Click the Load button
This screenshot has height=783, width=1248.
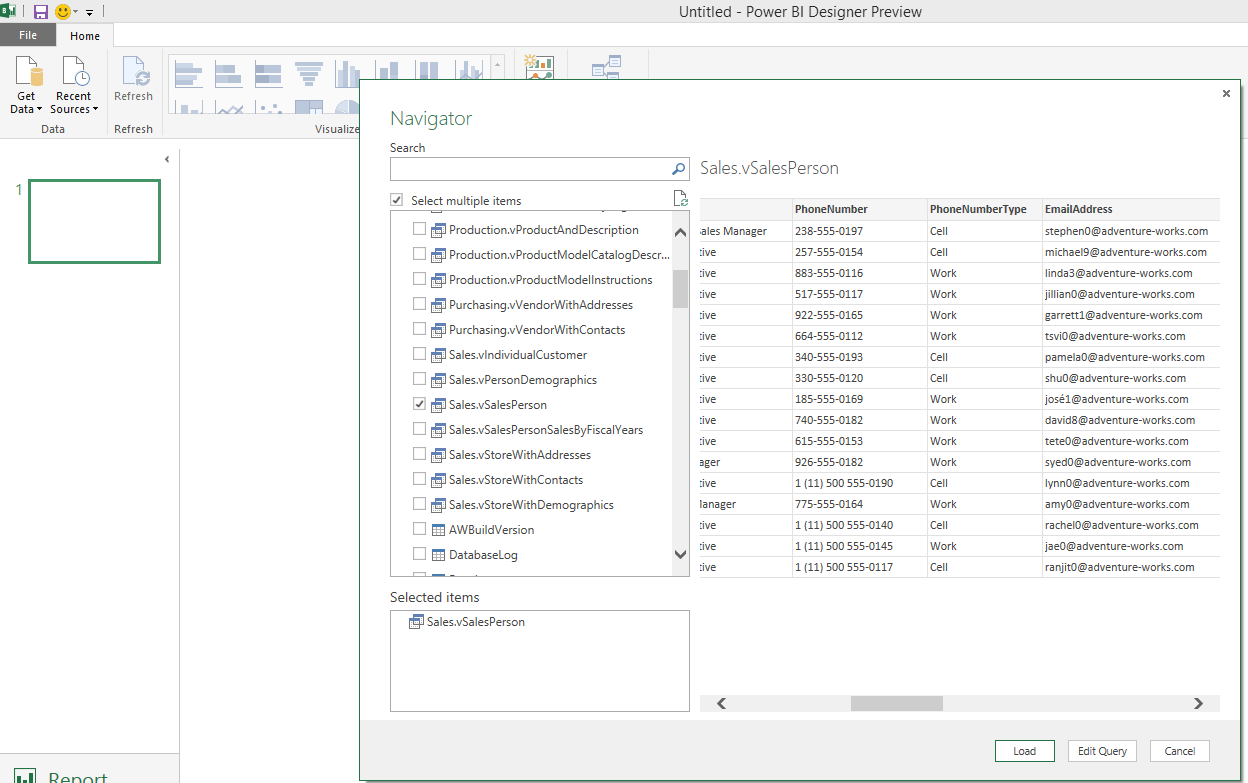coord(1024,751)
